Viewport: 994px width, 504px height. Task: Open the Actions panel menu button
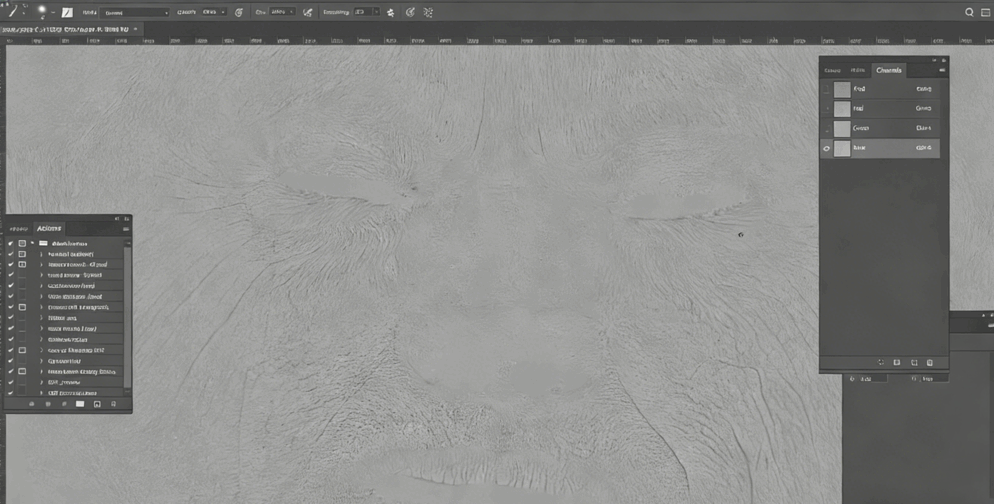click(x=125, y=229)
